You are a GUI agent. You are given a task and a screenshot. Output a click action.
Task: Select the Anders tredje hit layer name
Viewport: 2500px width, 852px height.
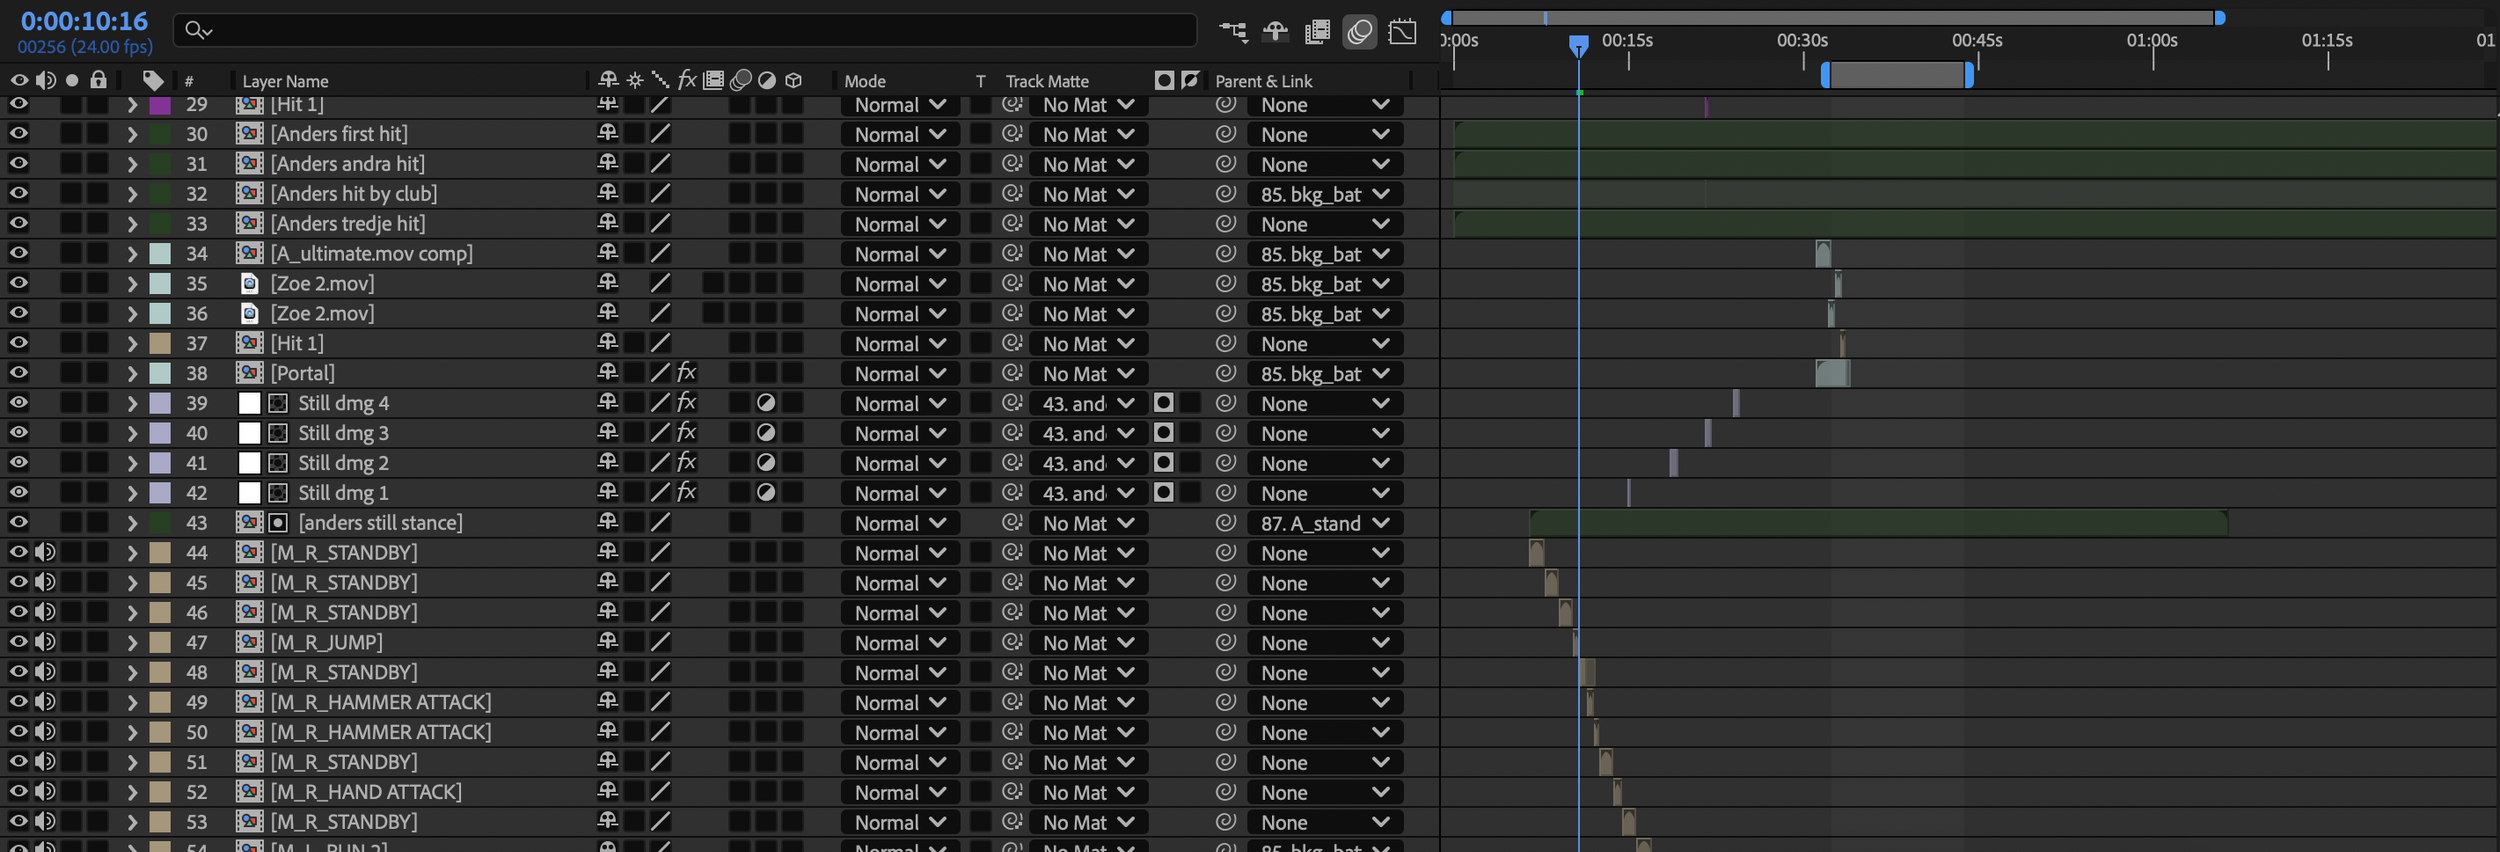[x=347, y=224]
